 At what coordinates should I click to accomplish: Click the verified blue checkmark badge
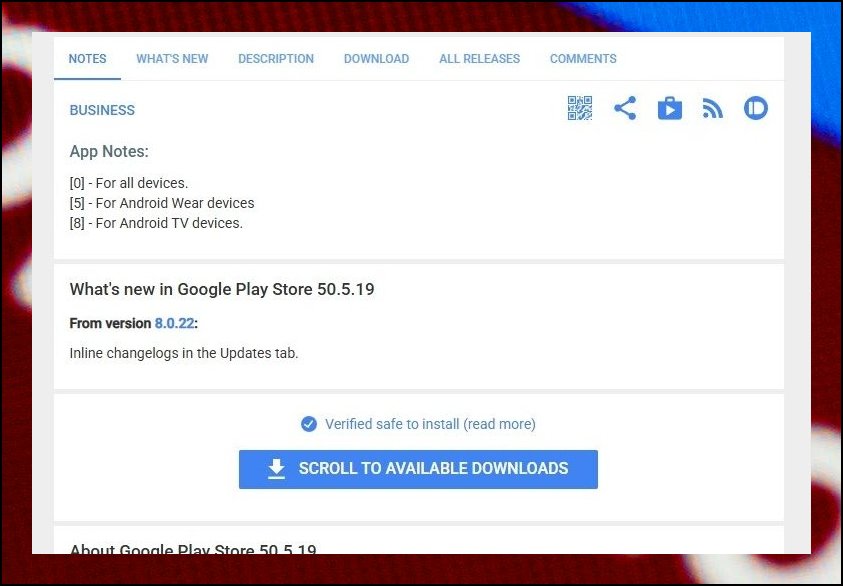309,424
